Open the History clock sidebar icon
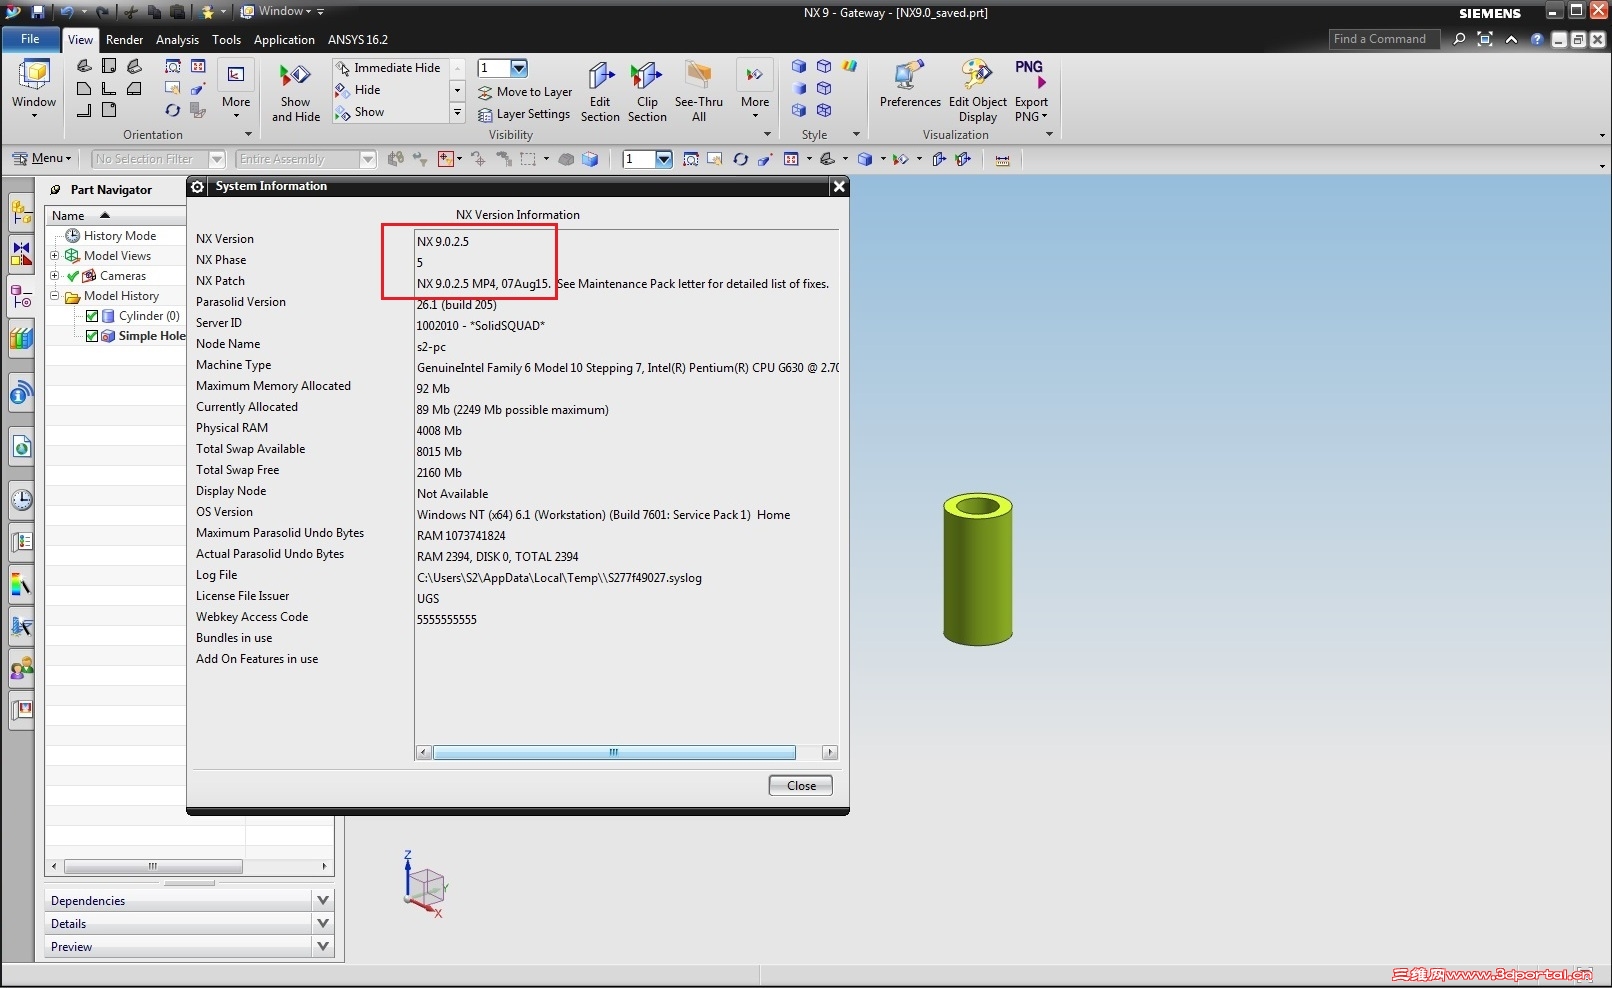 [x=21, y=499]
